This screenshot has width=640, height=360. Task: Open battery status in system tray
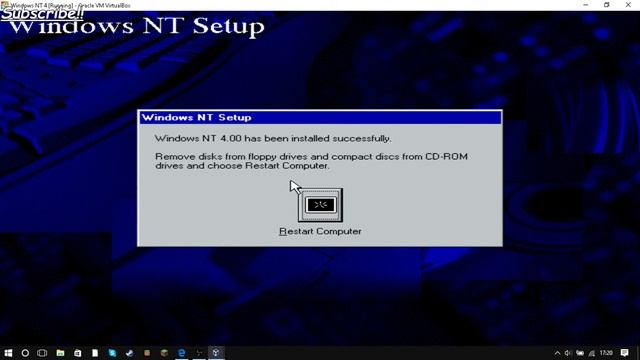point(580,353)
